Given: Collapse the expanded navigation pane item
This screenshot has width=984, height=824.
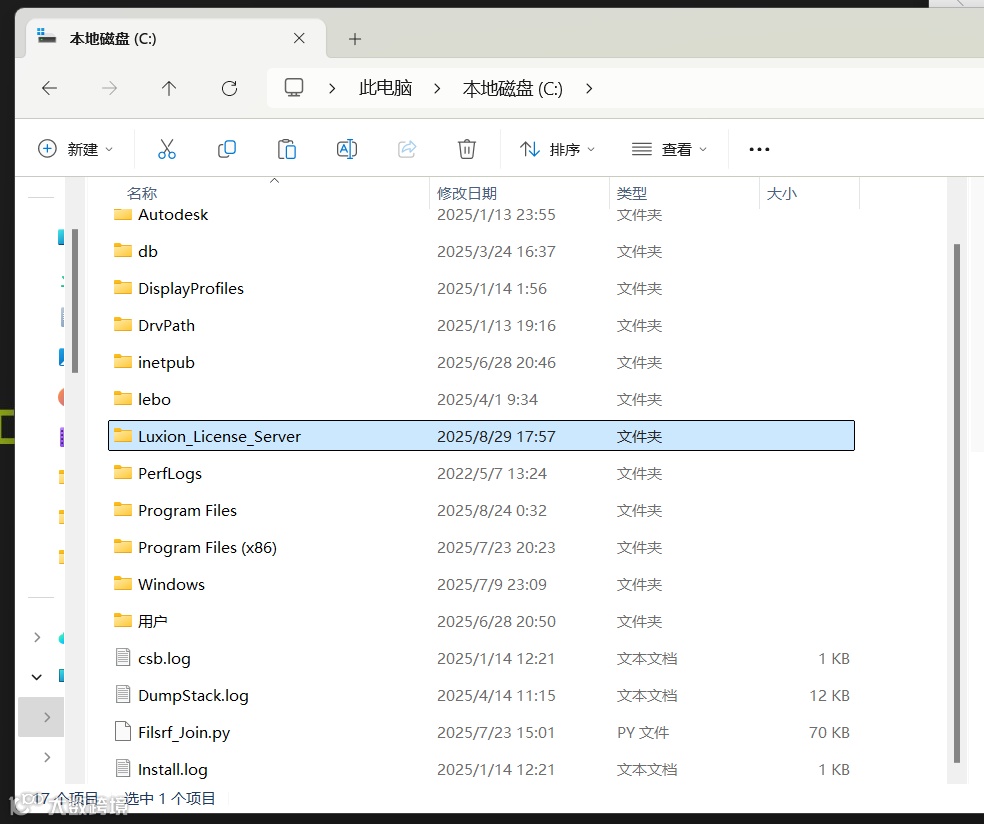Looking at the screenshot, I should (37, 677).
